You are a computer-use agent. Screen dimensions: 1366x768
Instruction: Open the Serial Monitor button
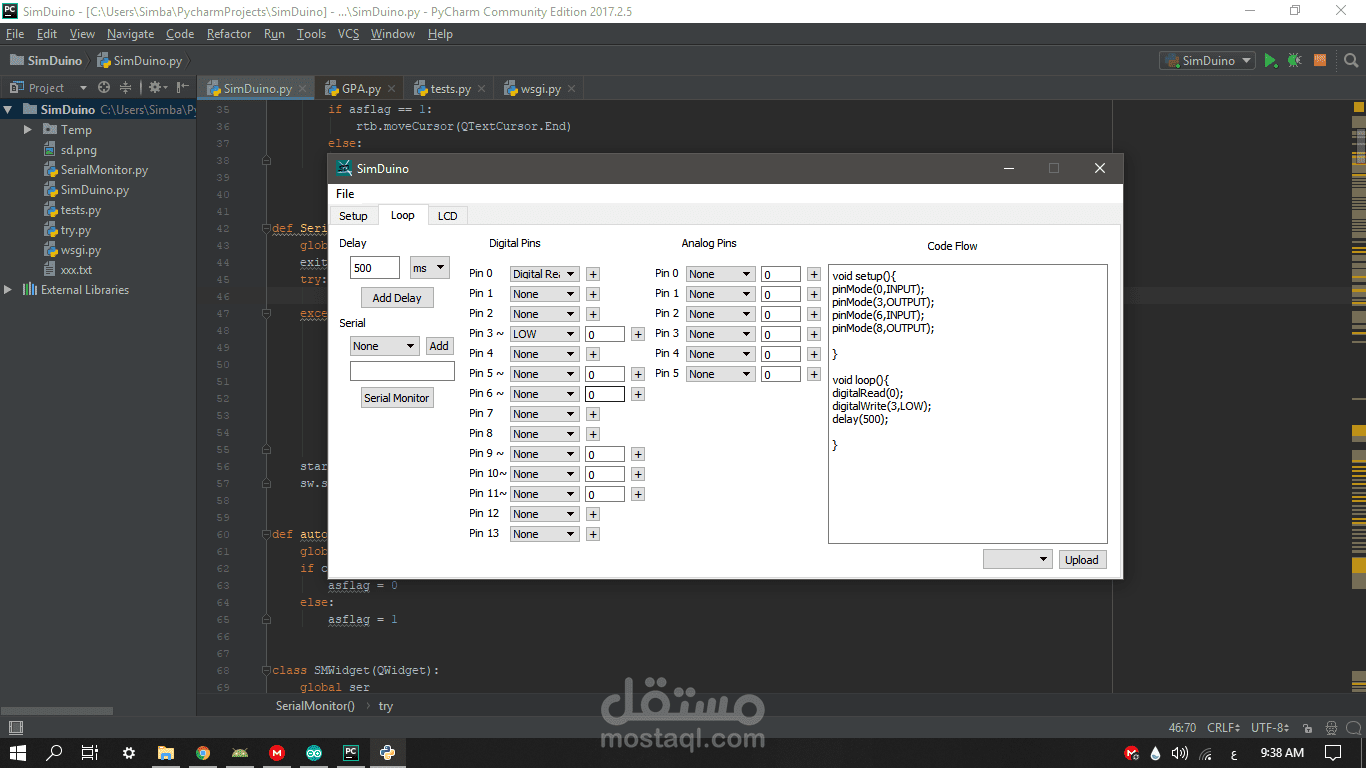397,398
